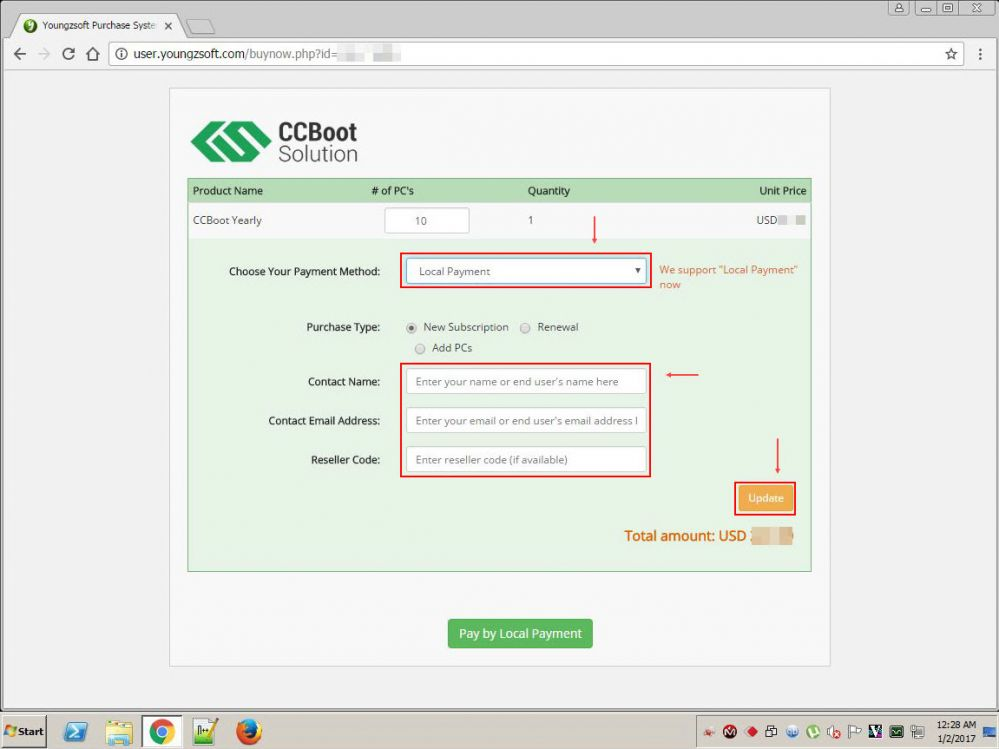Viewport: 999px width, 749px height.
Task: Open Firefox from the taskbar
Action: click(249, 731)
